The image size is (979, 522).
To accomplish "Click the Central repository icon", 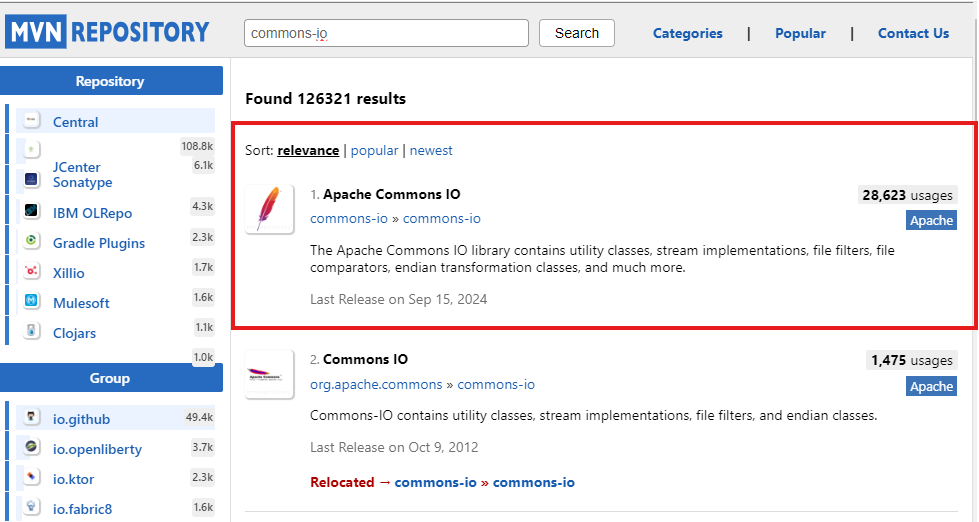I will [32, 119].
